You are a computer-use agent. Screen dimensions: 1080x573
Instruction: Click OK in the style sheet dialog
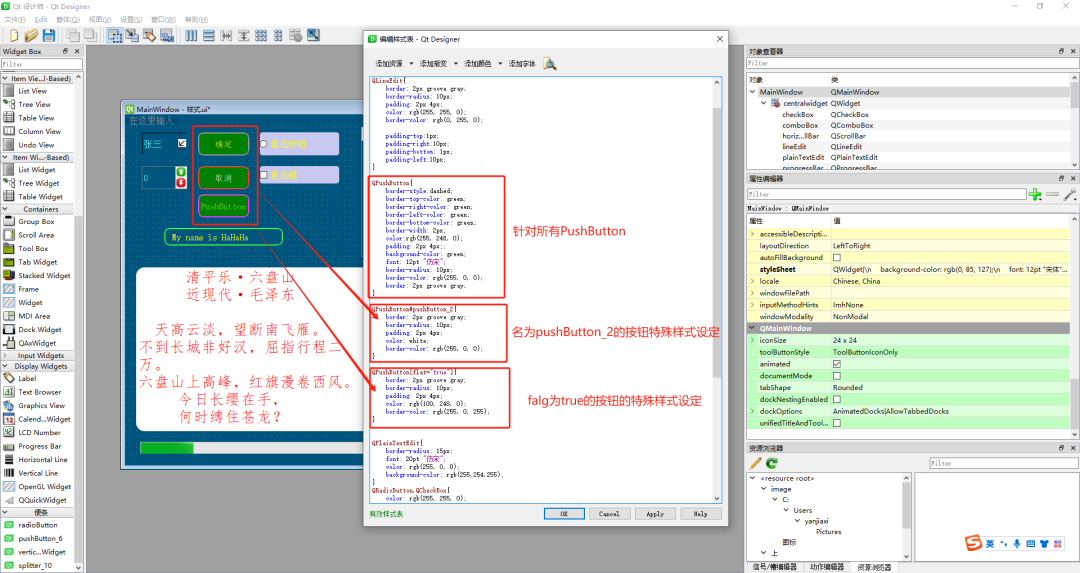click(564, 514)
